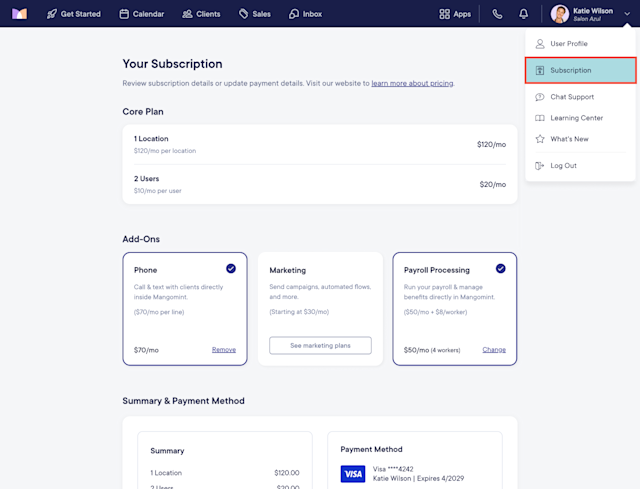Image resolution: width=640 pixels, height=489 pixels.
Task: Click the $120.00 summary amount
Action: point(287,473)
